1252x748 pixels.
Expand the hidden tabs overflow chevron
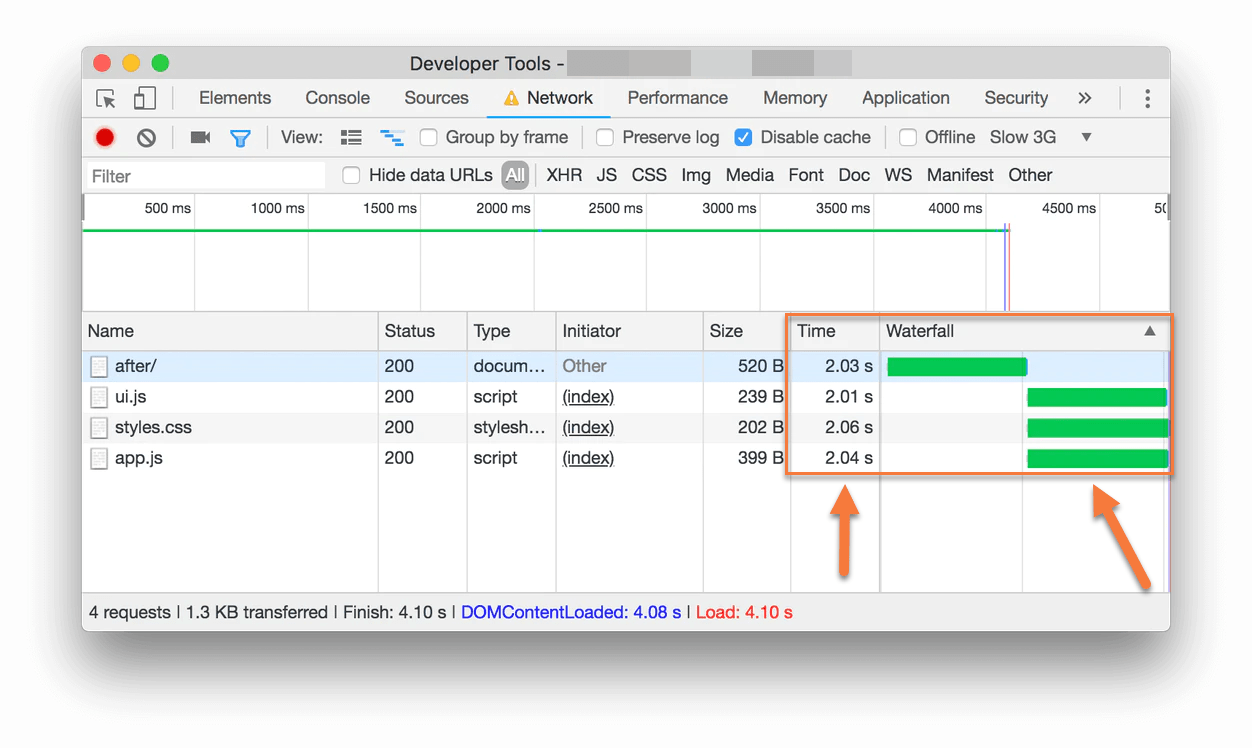coord(1084,98)
